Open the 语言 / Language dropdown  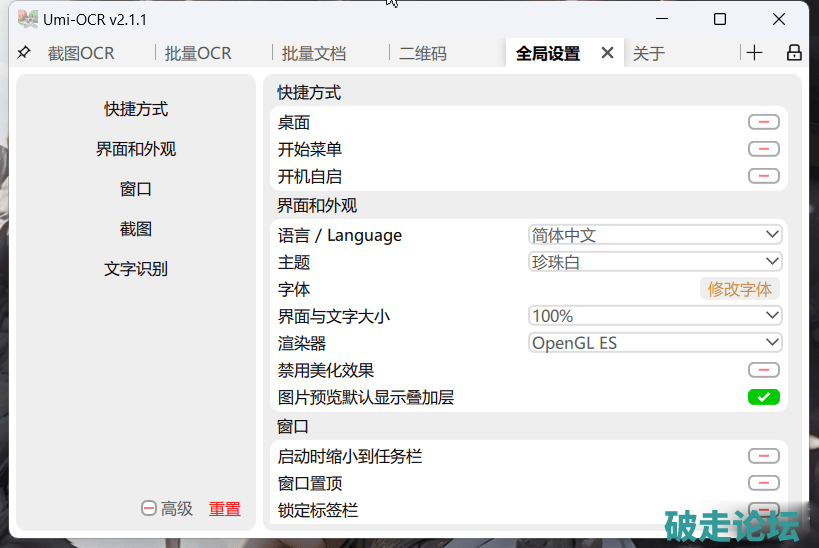tap(655, 235)
